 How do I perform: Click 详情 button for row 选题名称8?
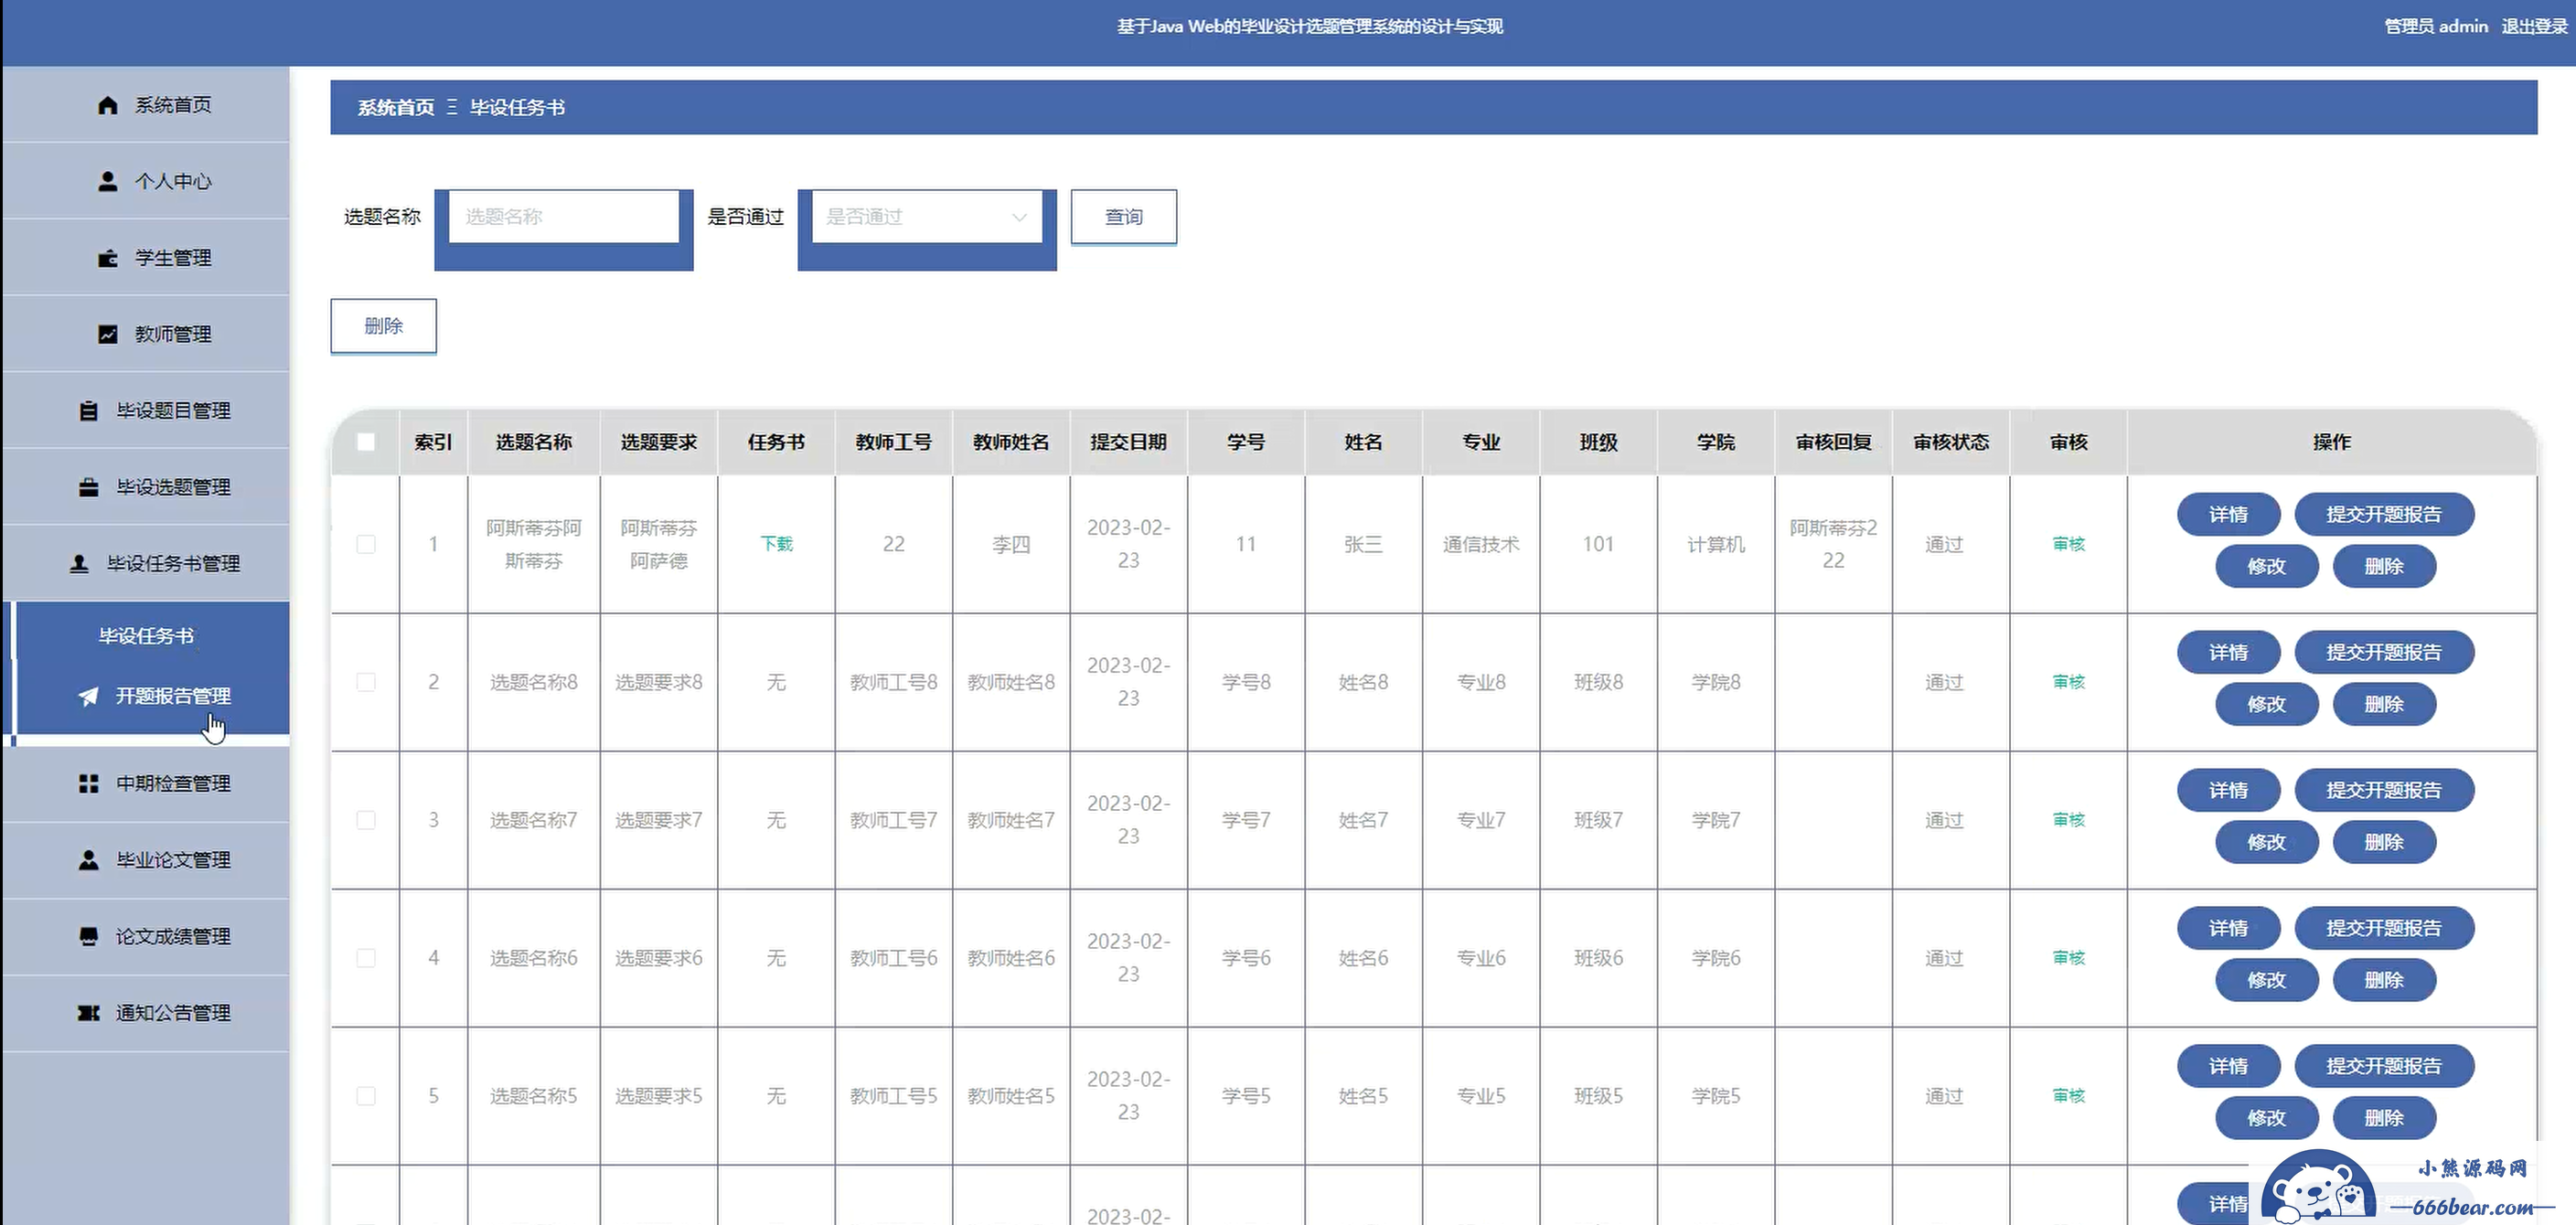(2229, 653)
